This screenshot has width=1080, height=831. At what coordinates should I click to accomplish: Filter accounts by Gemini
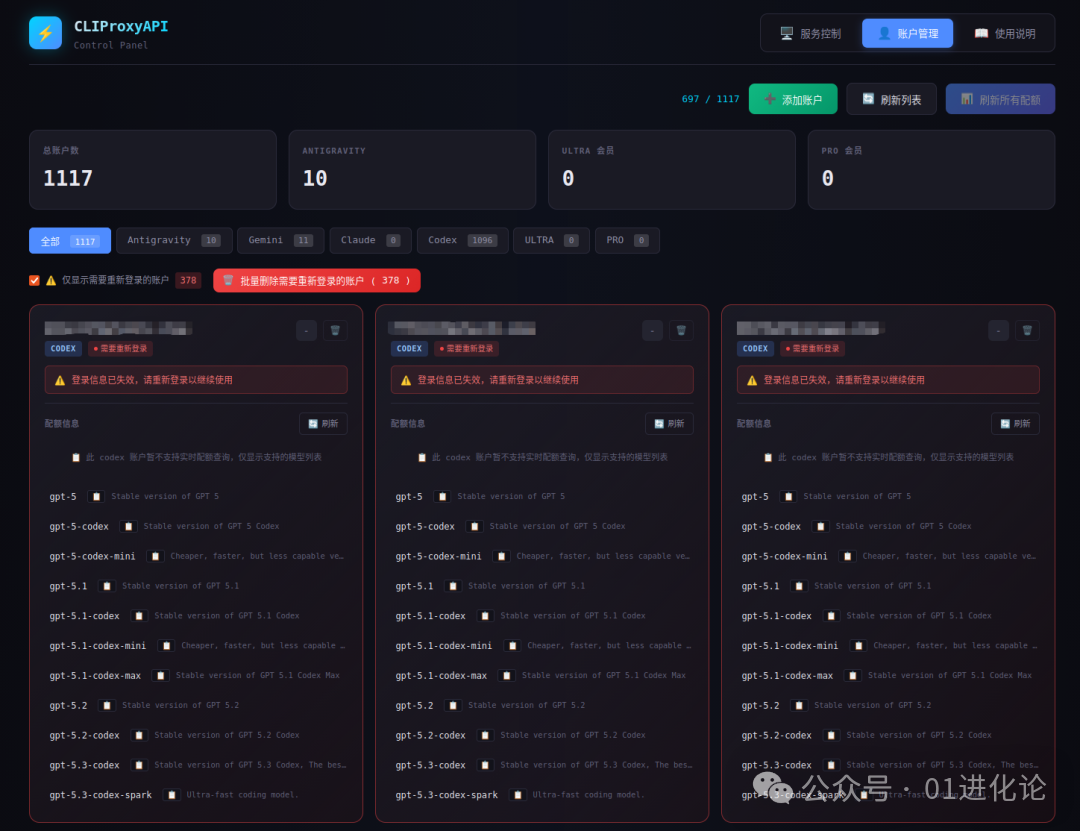tap(281, 240)
